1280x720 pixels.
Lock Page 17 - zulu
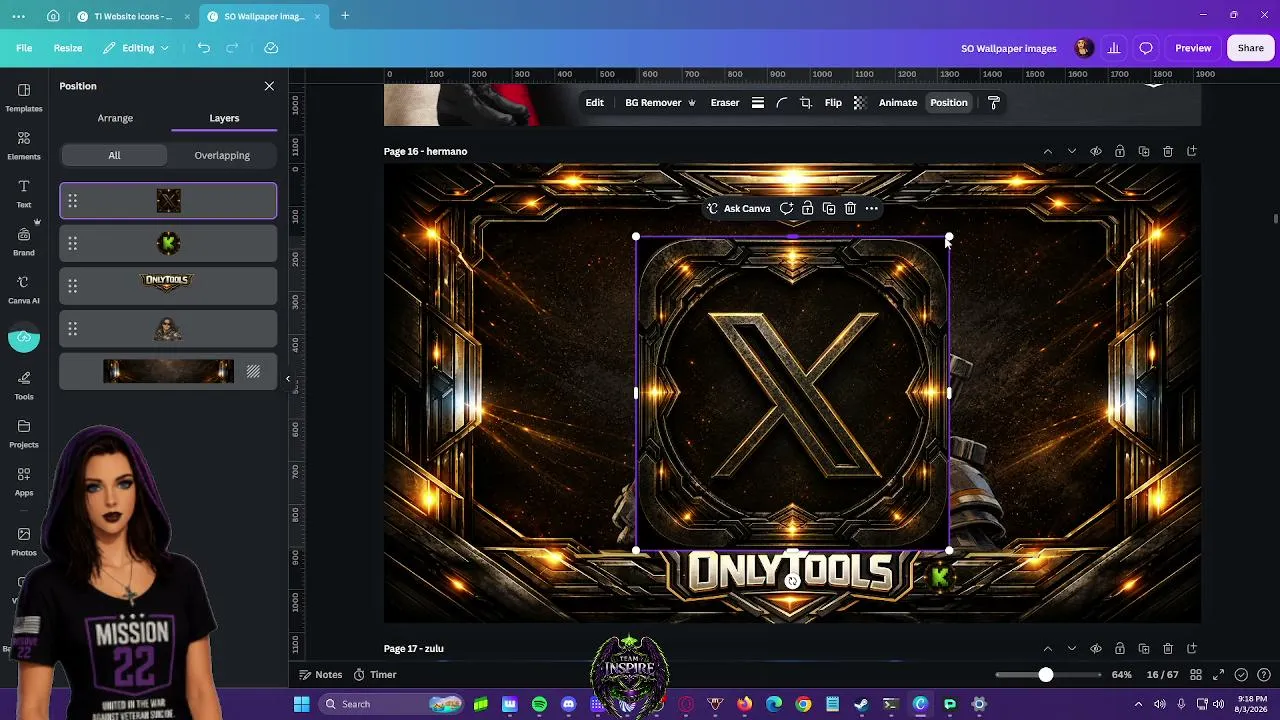point(1120,649)
